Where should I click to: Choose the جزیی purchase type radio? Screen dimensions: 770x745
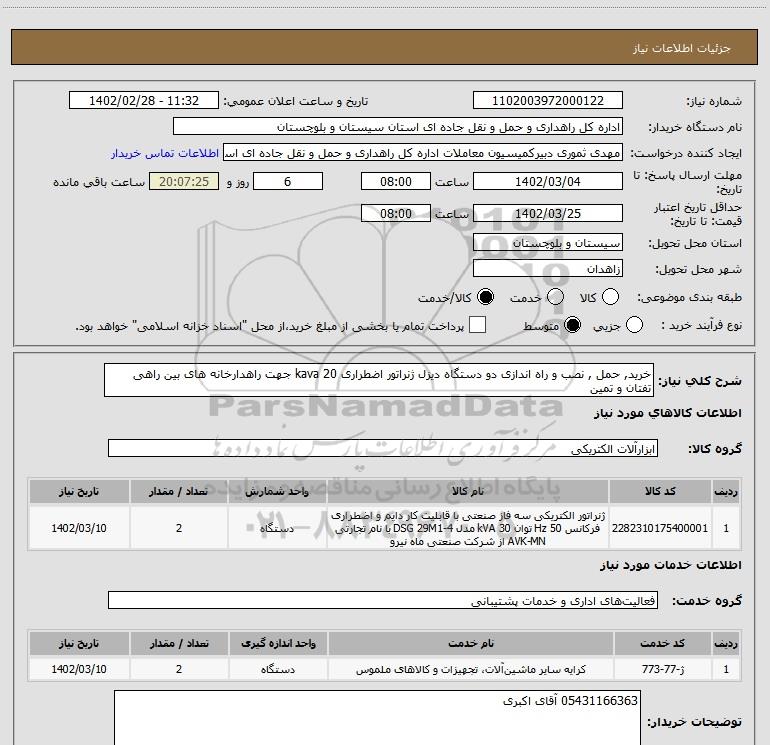(634, 325)
